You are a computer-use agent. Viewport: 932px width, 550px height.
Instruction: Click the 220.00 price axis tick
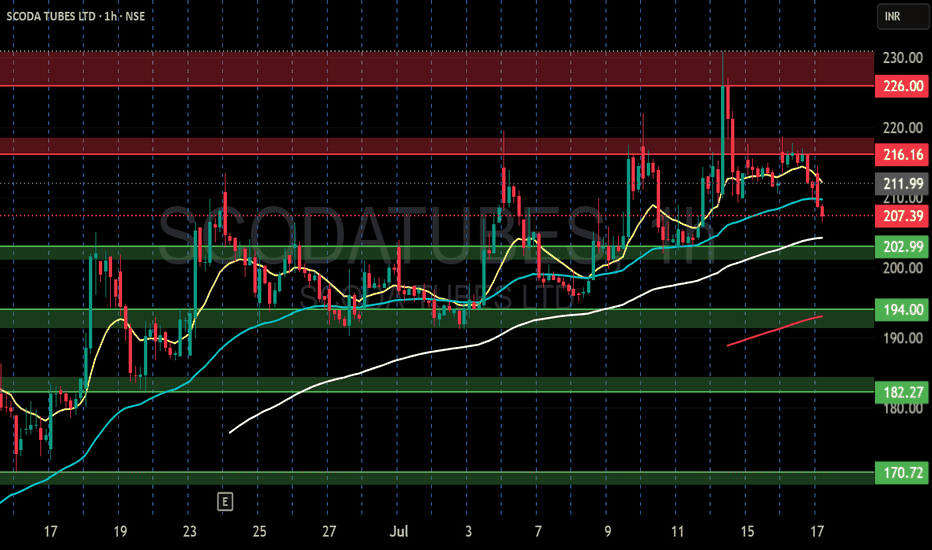pyautogui.click(x=902, y=128)
